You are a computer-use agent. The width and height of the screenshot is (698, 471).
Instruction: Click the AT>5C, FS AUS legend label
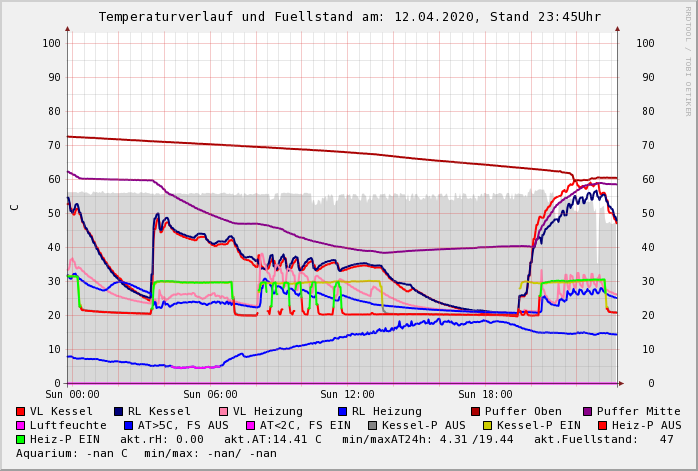point(183,426)
